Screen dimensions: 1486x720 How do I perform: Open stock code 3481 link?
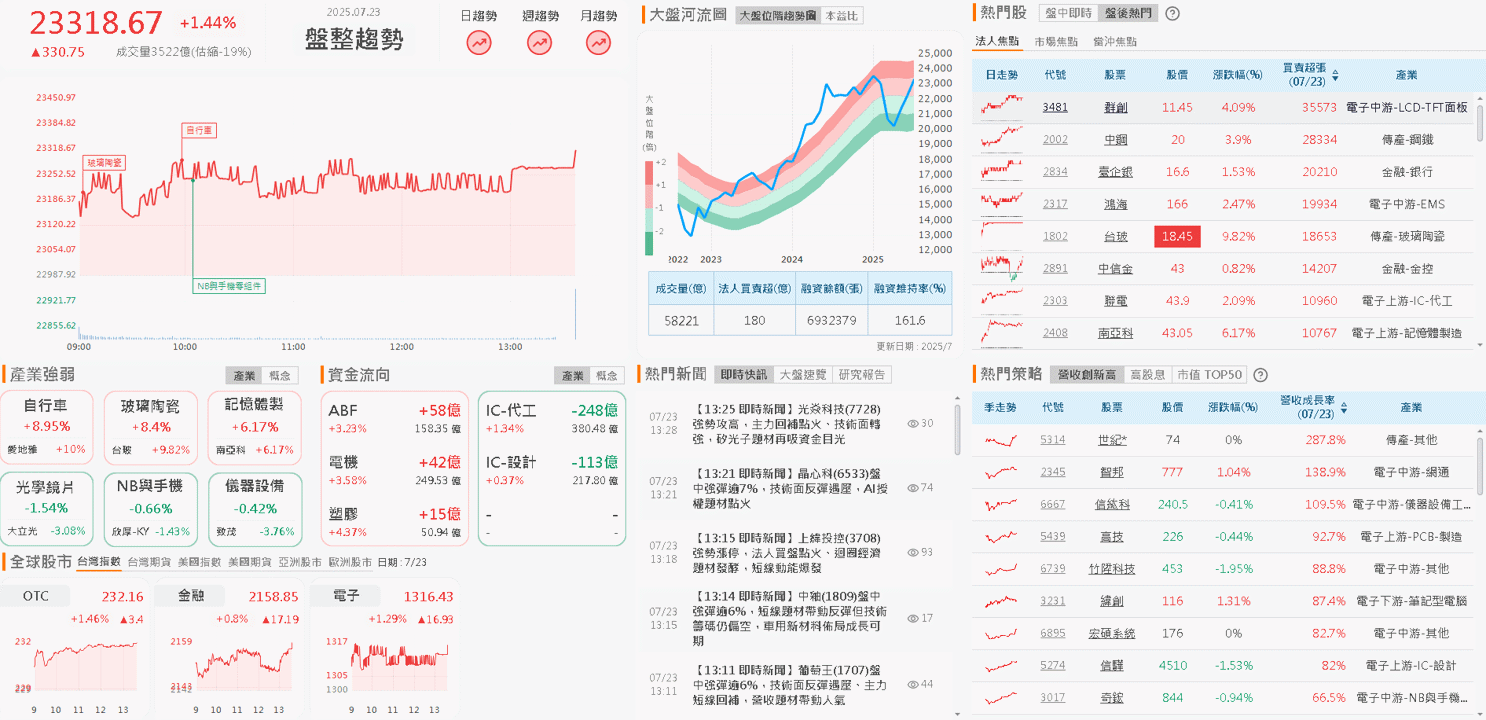1055,107
